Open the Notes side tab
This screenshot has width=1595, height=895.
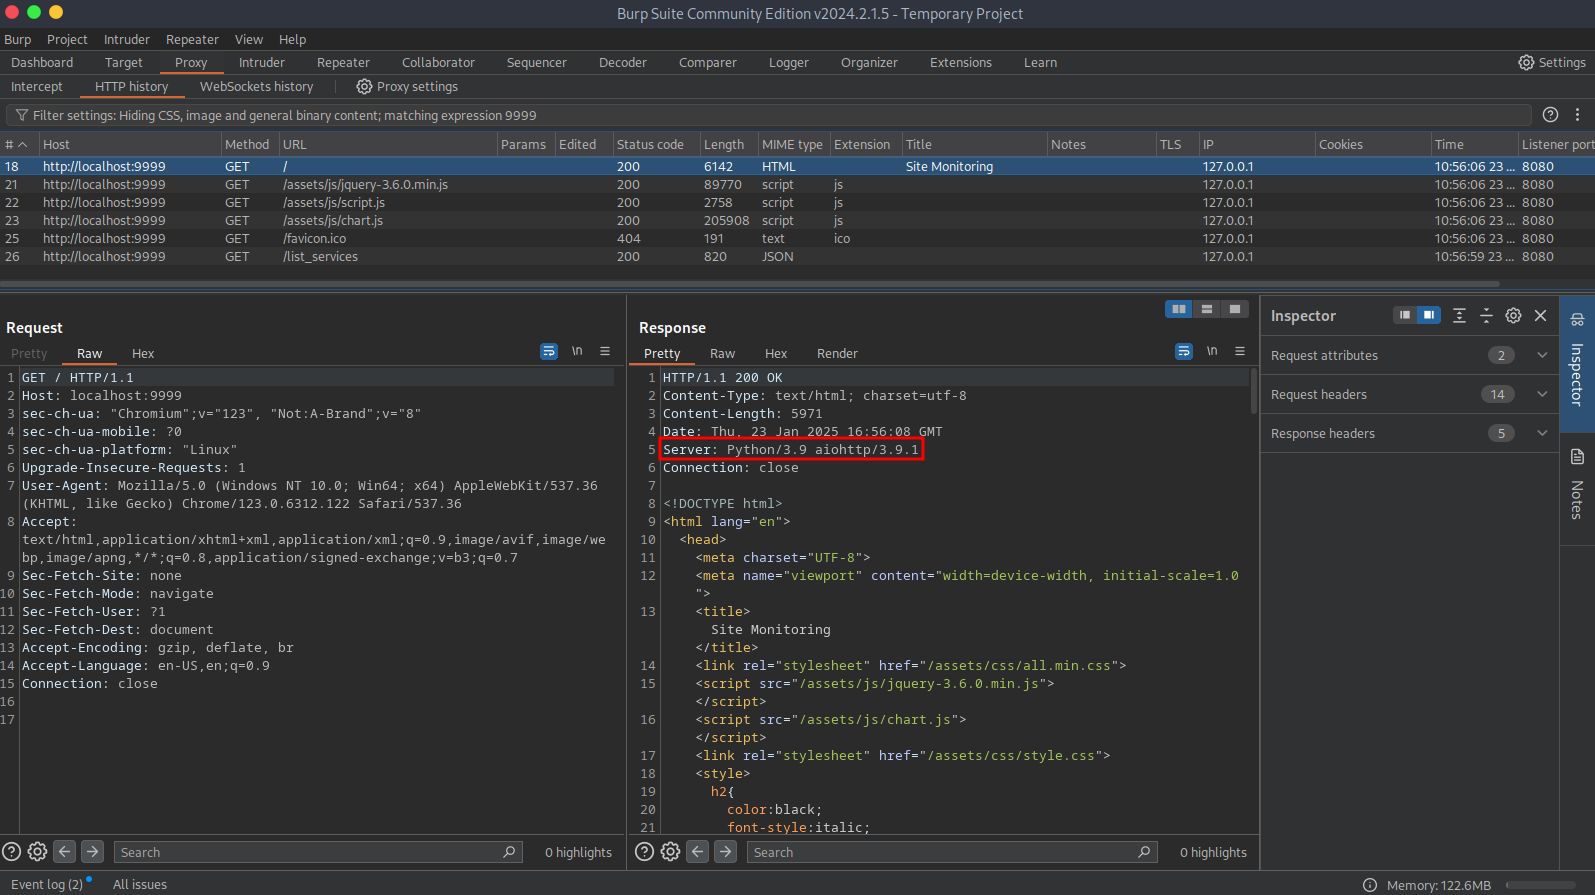1577,487
